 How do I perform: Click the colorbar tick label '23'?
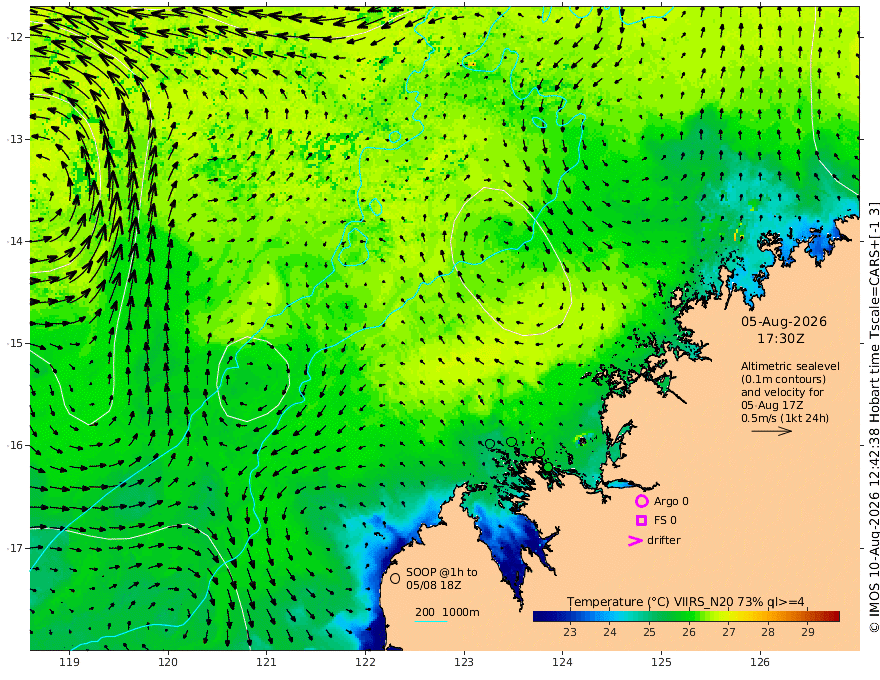(x=570, y=632)
